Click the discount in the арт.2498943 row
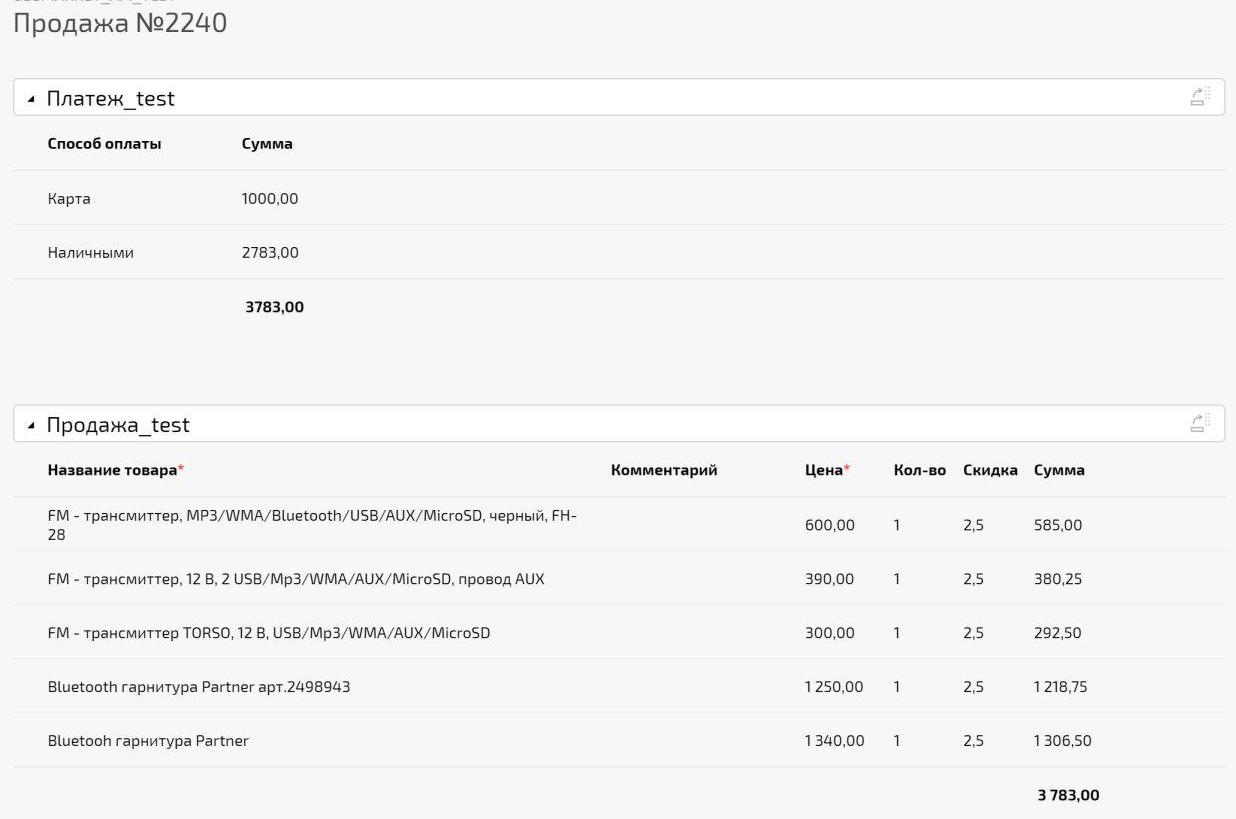Image resolution: width=1236 pixels, height=819 pixels. (974, 687)
